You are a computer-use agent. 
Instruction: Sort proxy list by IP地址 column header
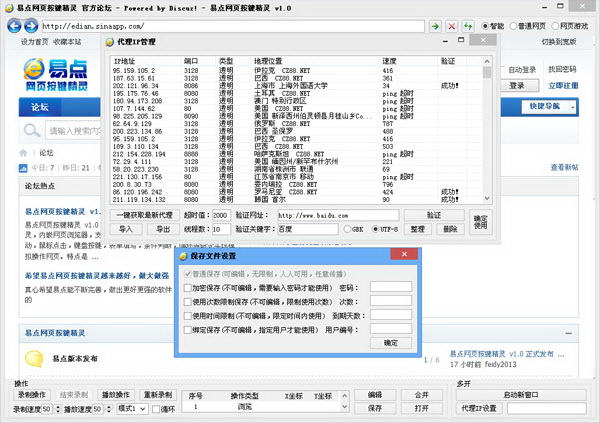(x=145, y=61)
